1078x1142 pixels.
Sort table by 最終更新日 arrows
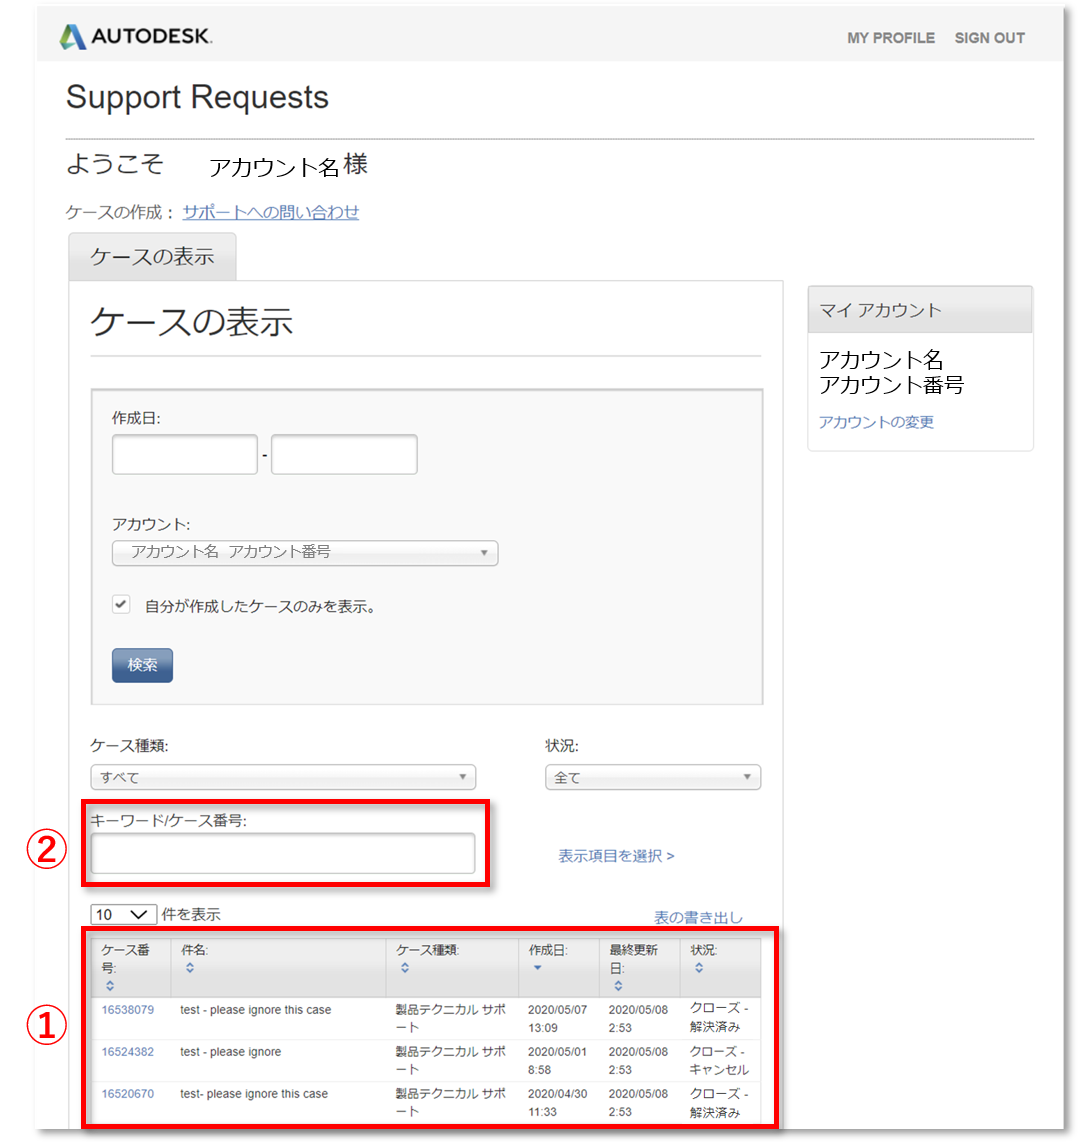(618, 985)
